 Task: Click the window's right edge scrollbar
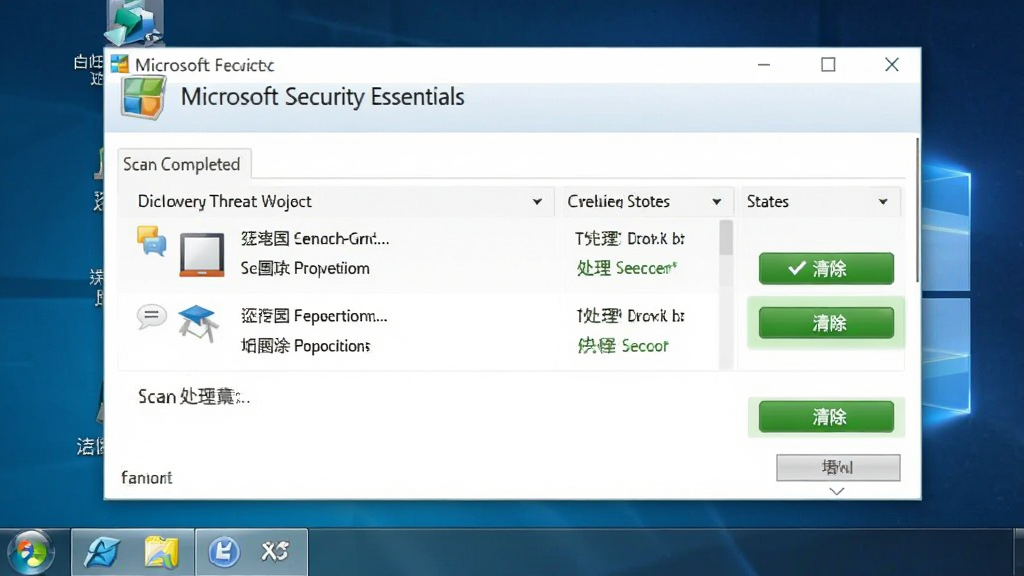[918, 210]
